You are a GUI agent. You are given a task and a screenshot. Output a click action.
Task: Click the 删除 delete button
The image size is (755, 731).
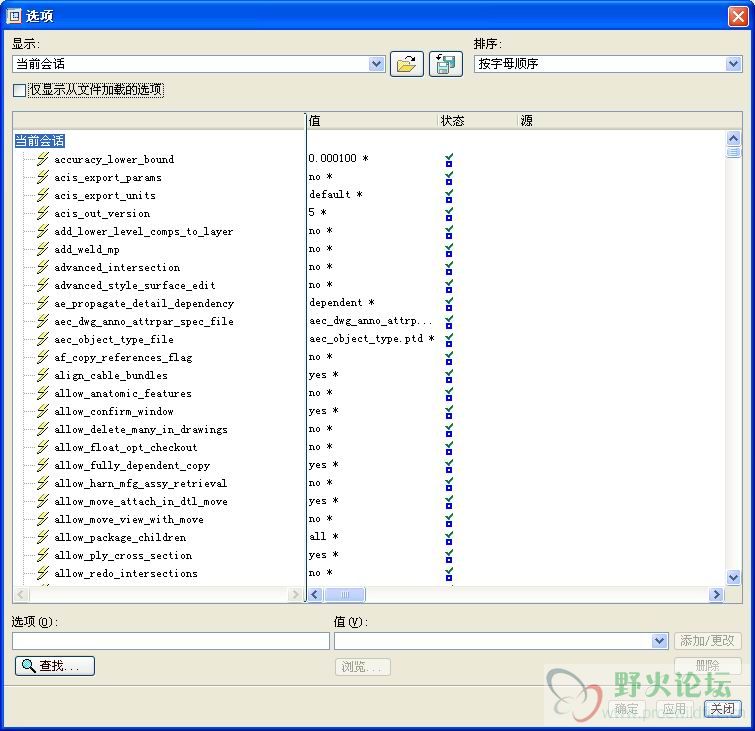707,666
